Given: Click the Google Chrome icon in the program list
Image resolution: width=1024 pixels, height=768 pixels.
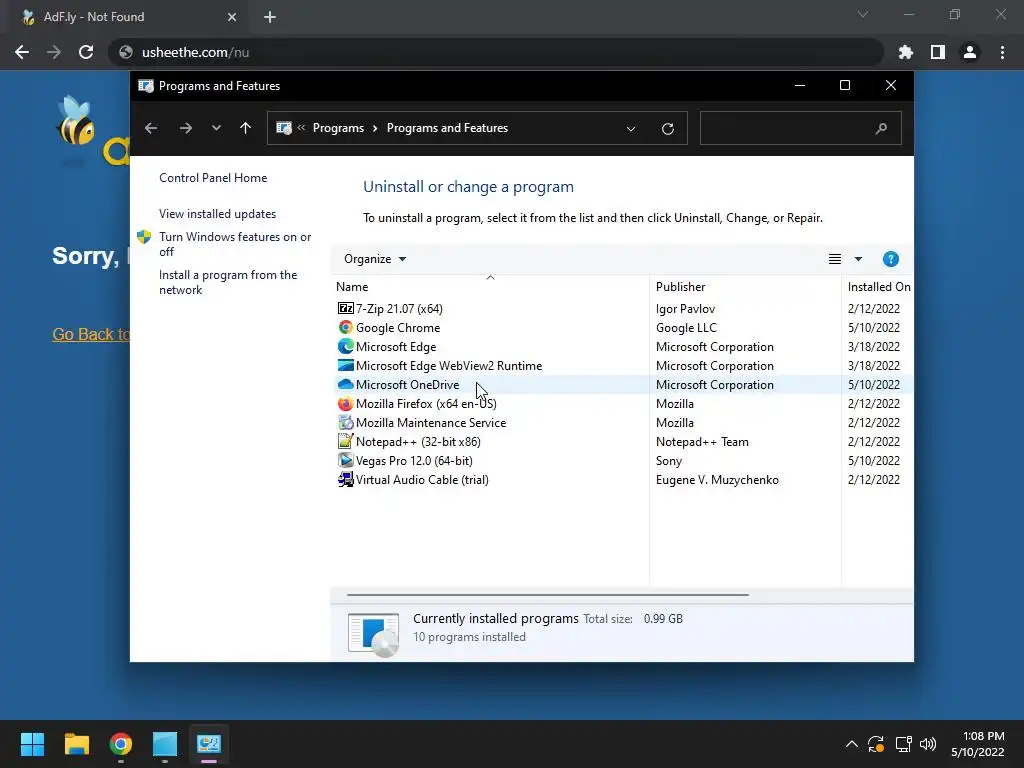Looking at the screenshot, I should click(x=345, y=327).
